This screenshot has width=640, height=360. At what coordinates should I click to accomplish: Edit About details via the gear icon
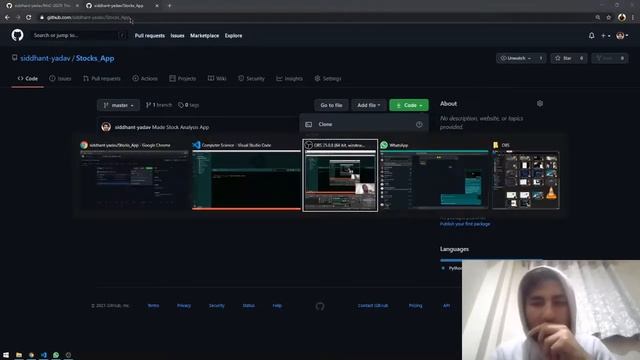(540, 104)
